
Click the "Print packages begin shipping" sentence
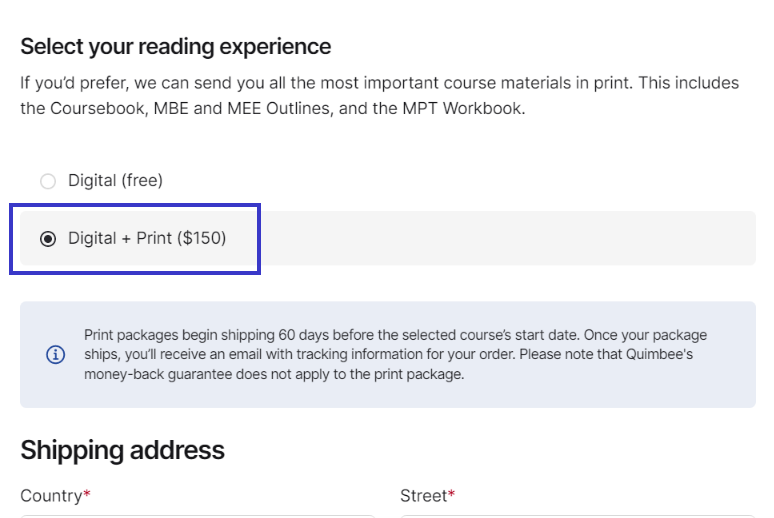pos(333,335)
